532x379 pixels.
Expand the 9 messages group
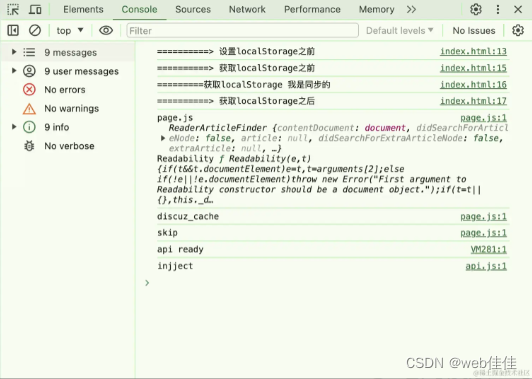tap(14, 52)
